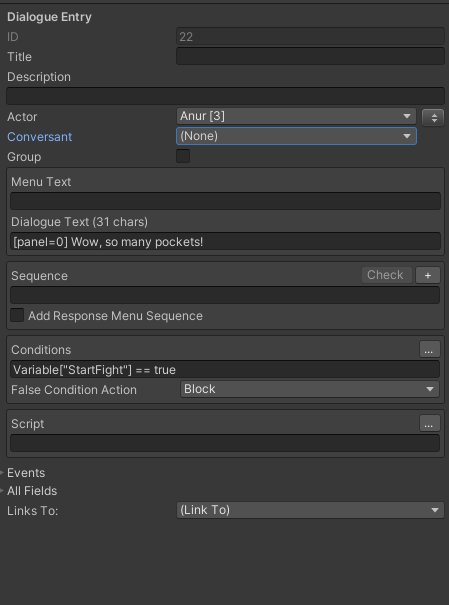Click into the Description text field
Screen dimensions: 449x605
(225, 96)
